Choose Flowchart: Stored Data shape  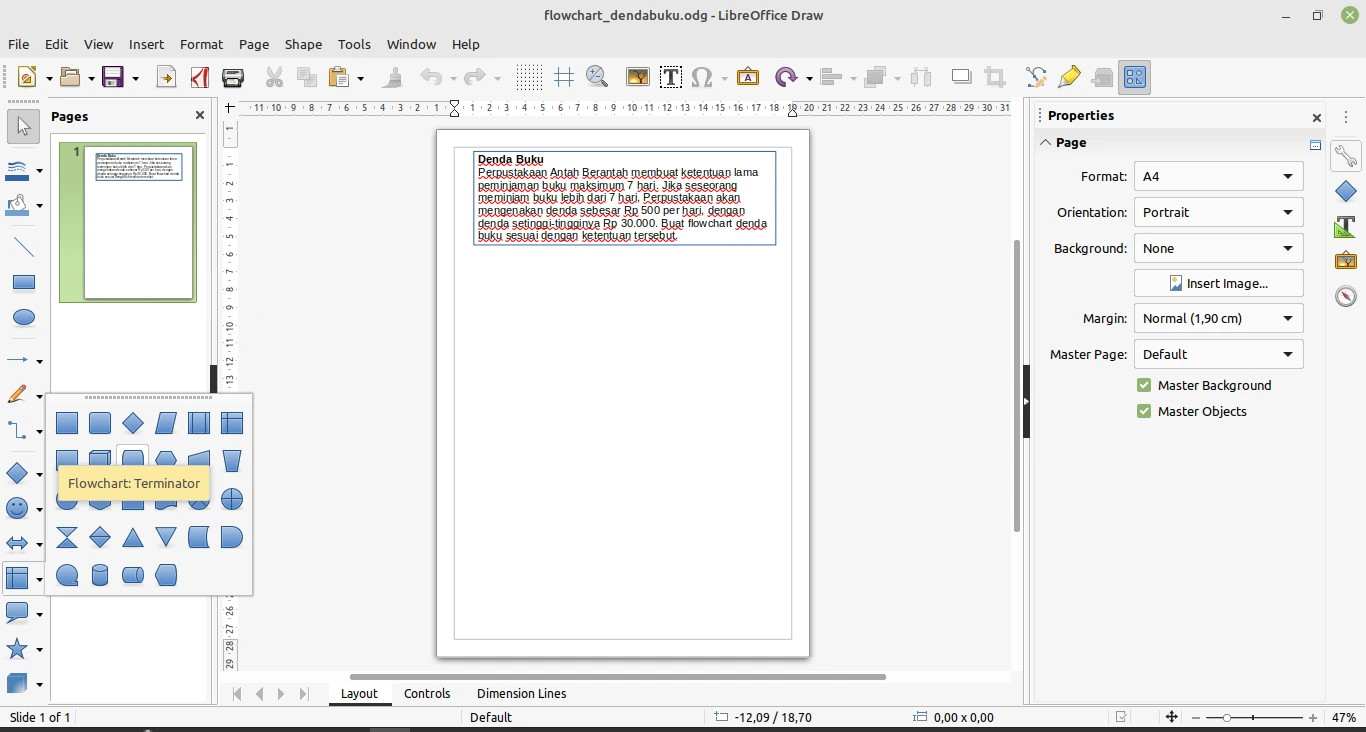(x=199, y=537)
